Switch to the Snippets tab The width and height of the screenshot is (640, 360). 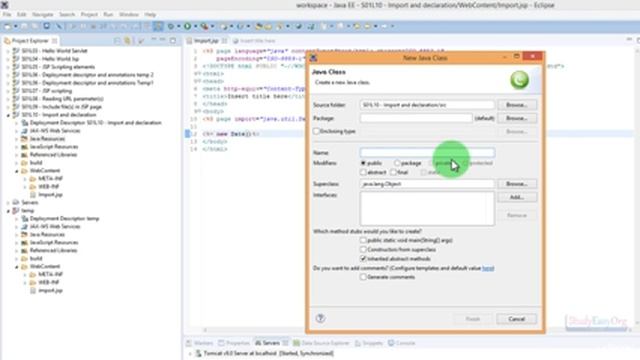click(x=369, y=343)
